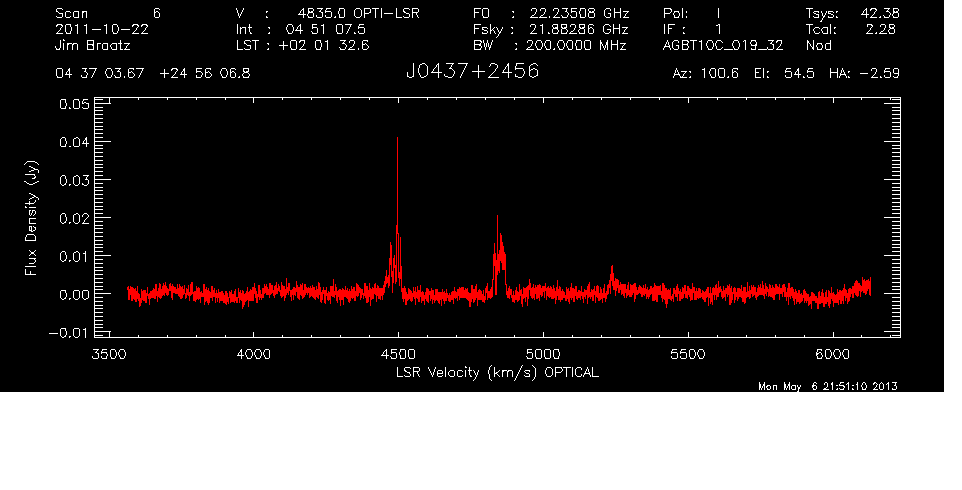Click the x-axis tick label 4500
The width and height of the screenshot is (962, 490).
[398, 354]
